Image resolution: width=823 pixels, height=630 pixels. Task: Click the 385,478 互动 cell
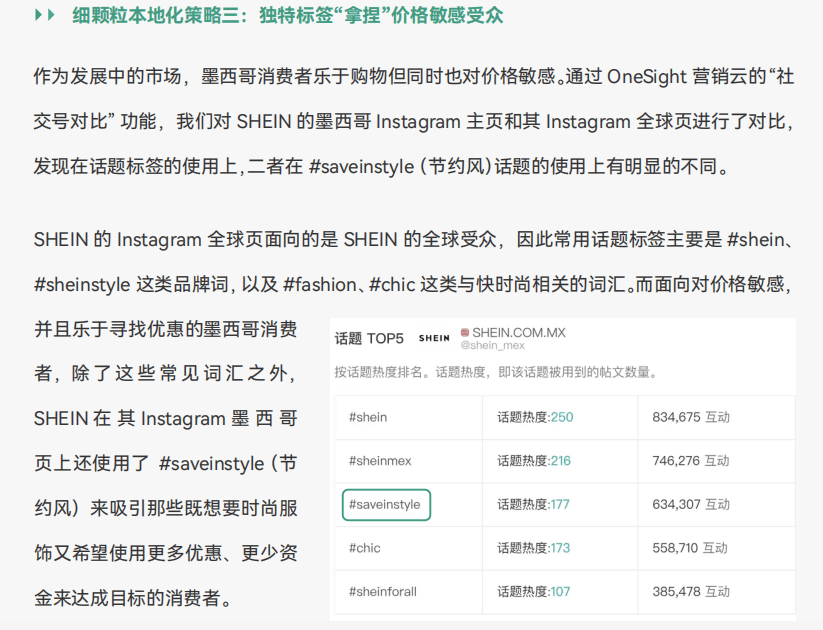(x=690, y=591)
